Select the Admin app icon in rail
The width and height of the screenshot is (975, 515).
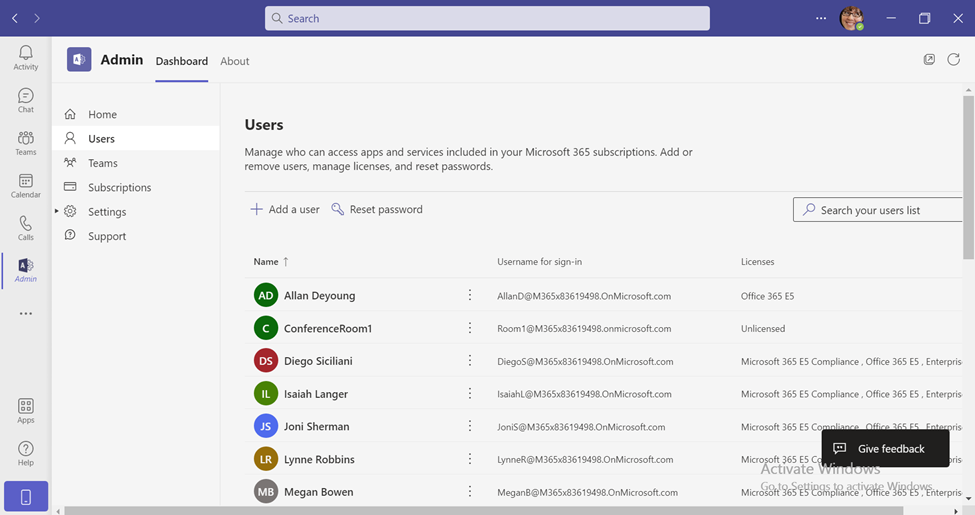pyautogui.click(x=25, y=271)
